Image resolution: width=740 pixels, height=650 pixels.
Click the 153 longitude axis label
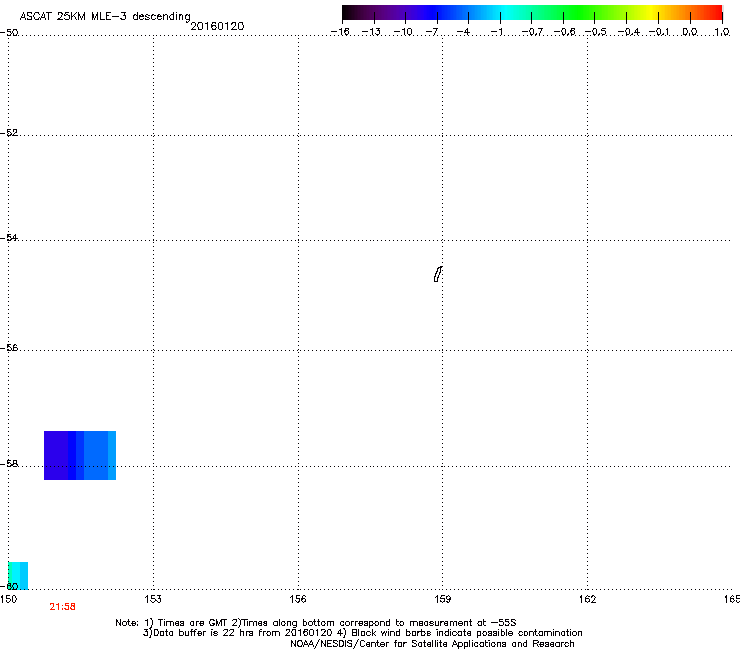coord(153,599)
